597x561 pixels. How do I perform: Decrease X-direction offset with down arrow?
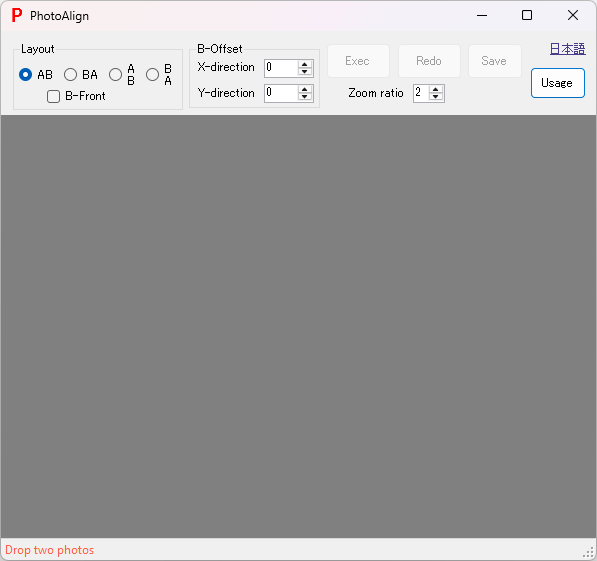point(305,72)
